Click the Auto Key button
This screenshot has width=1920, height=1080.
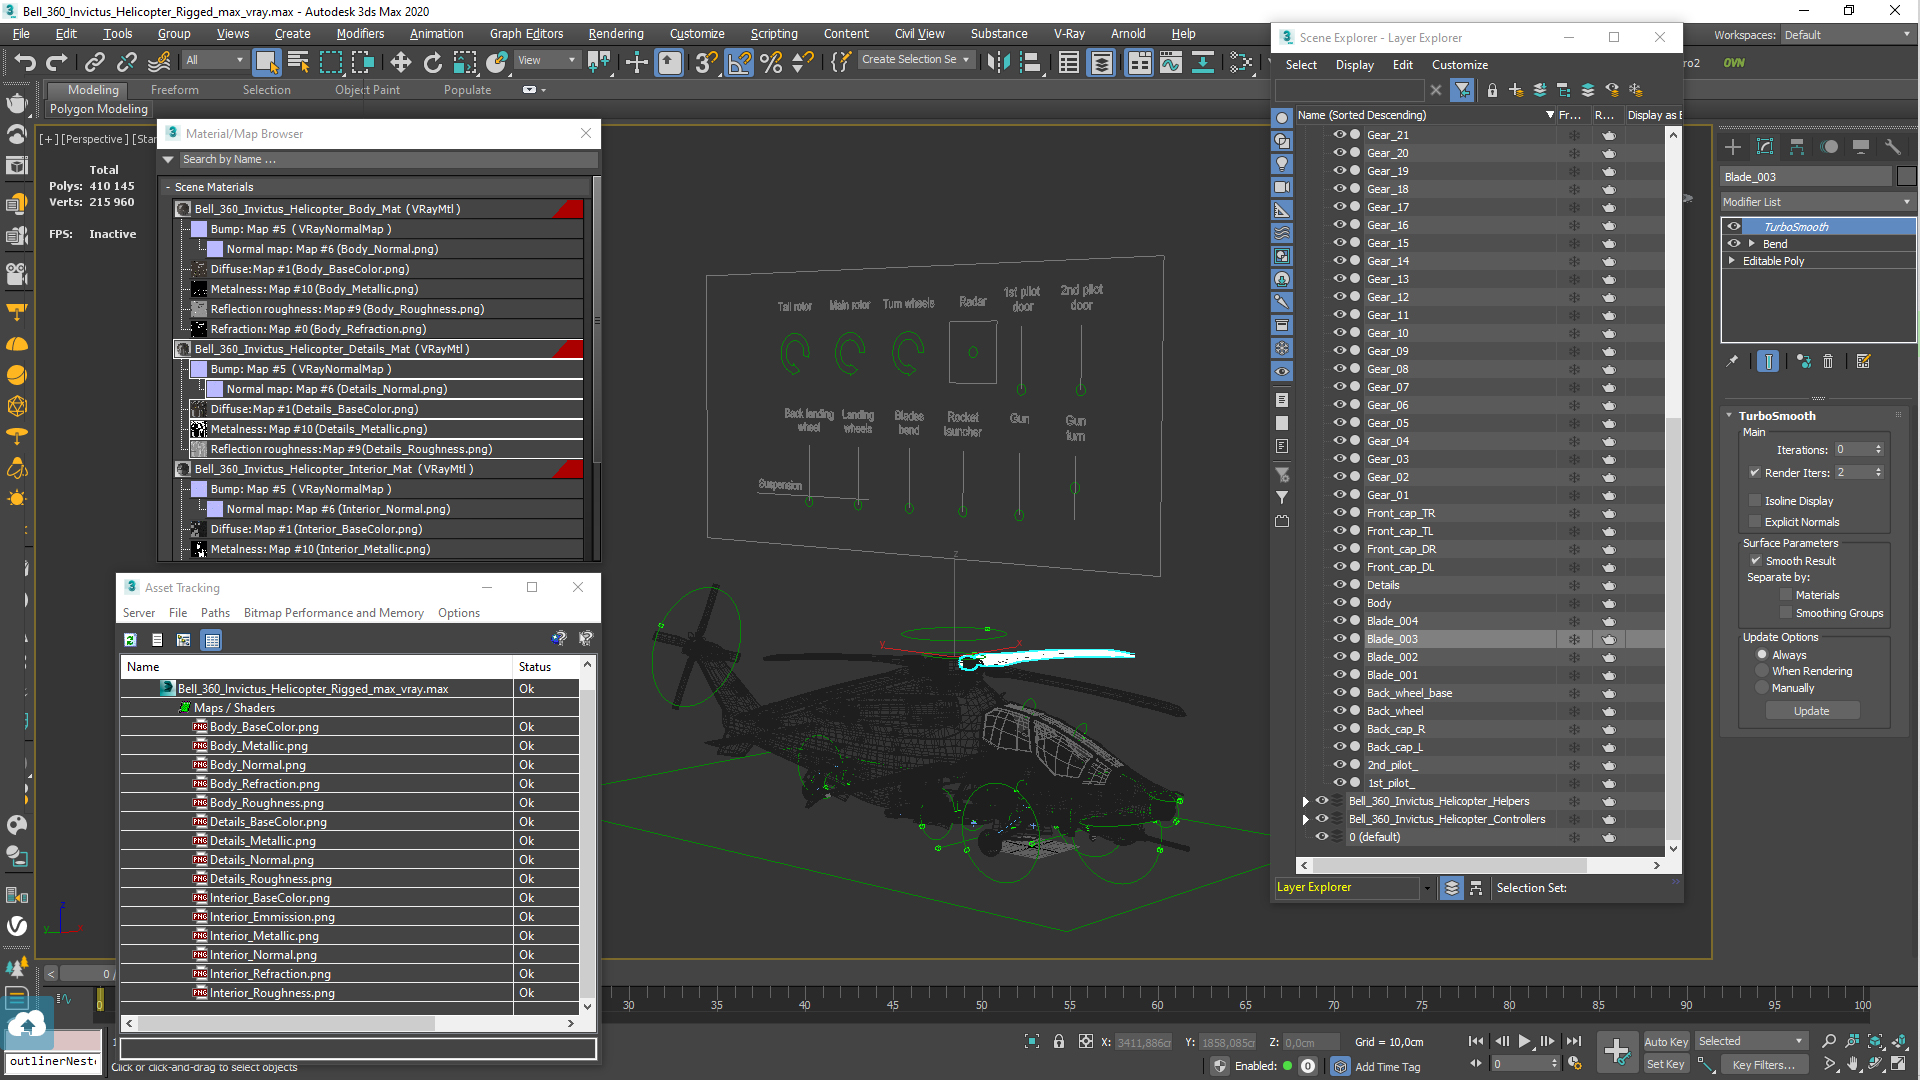click(1665, 1041)
